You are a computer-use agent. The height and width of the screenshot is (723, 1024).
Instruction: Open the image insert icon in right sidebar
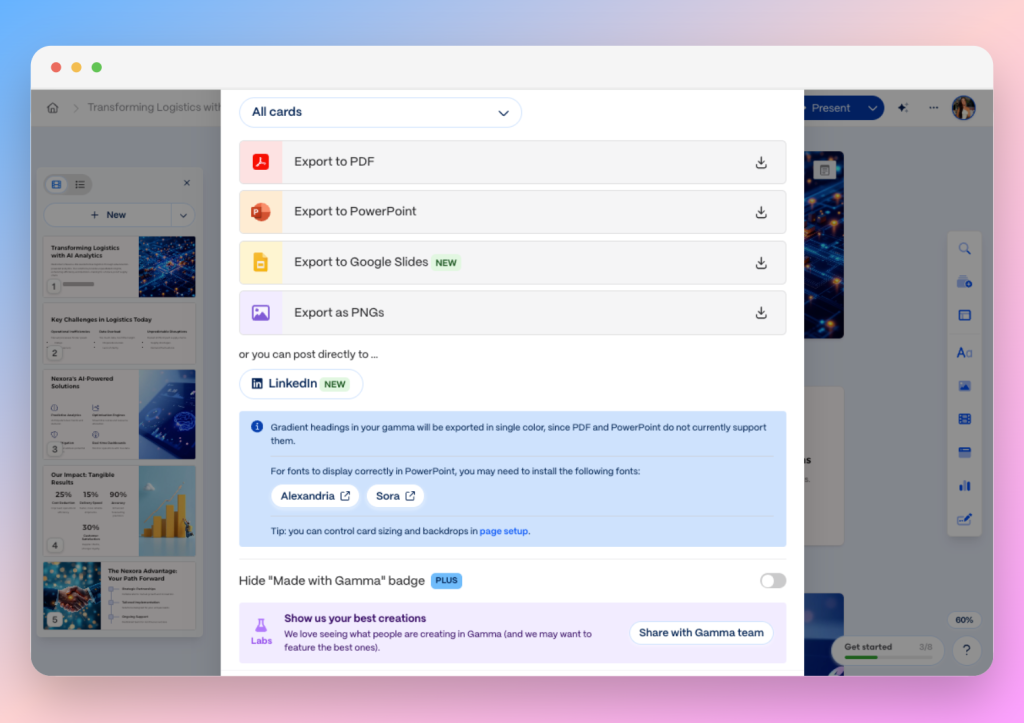[x=965, y=386]
